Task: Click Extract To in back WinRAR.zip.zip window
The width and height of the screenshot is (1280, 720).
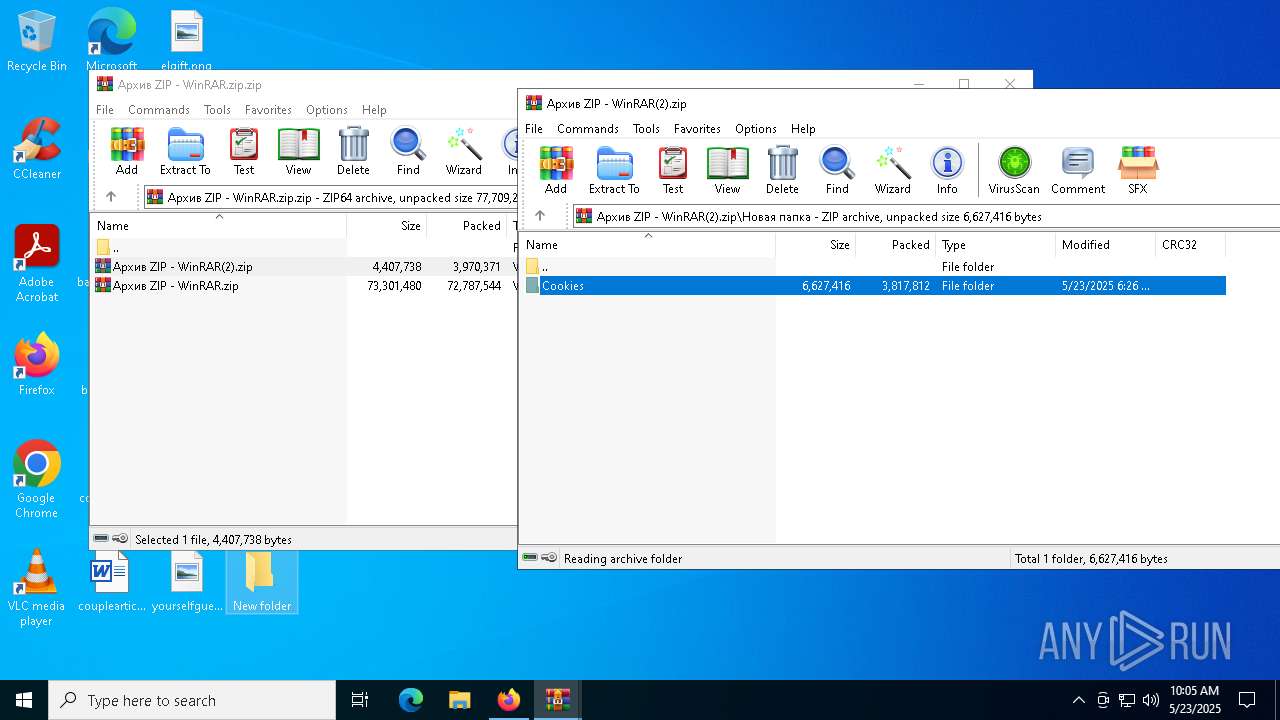Action: (x=185, y=151)
